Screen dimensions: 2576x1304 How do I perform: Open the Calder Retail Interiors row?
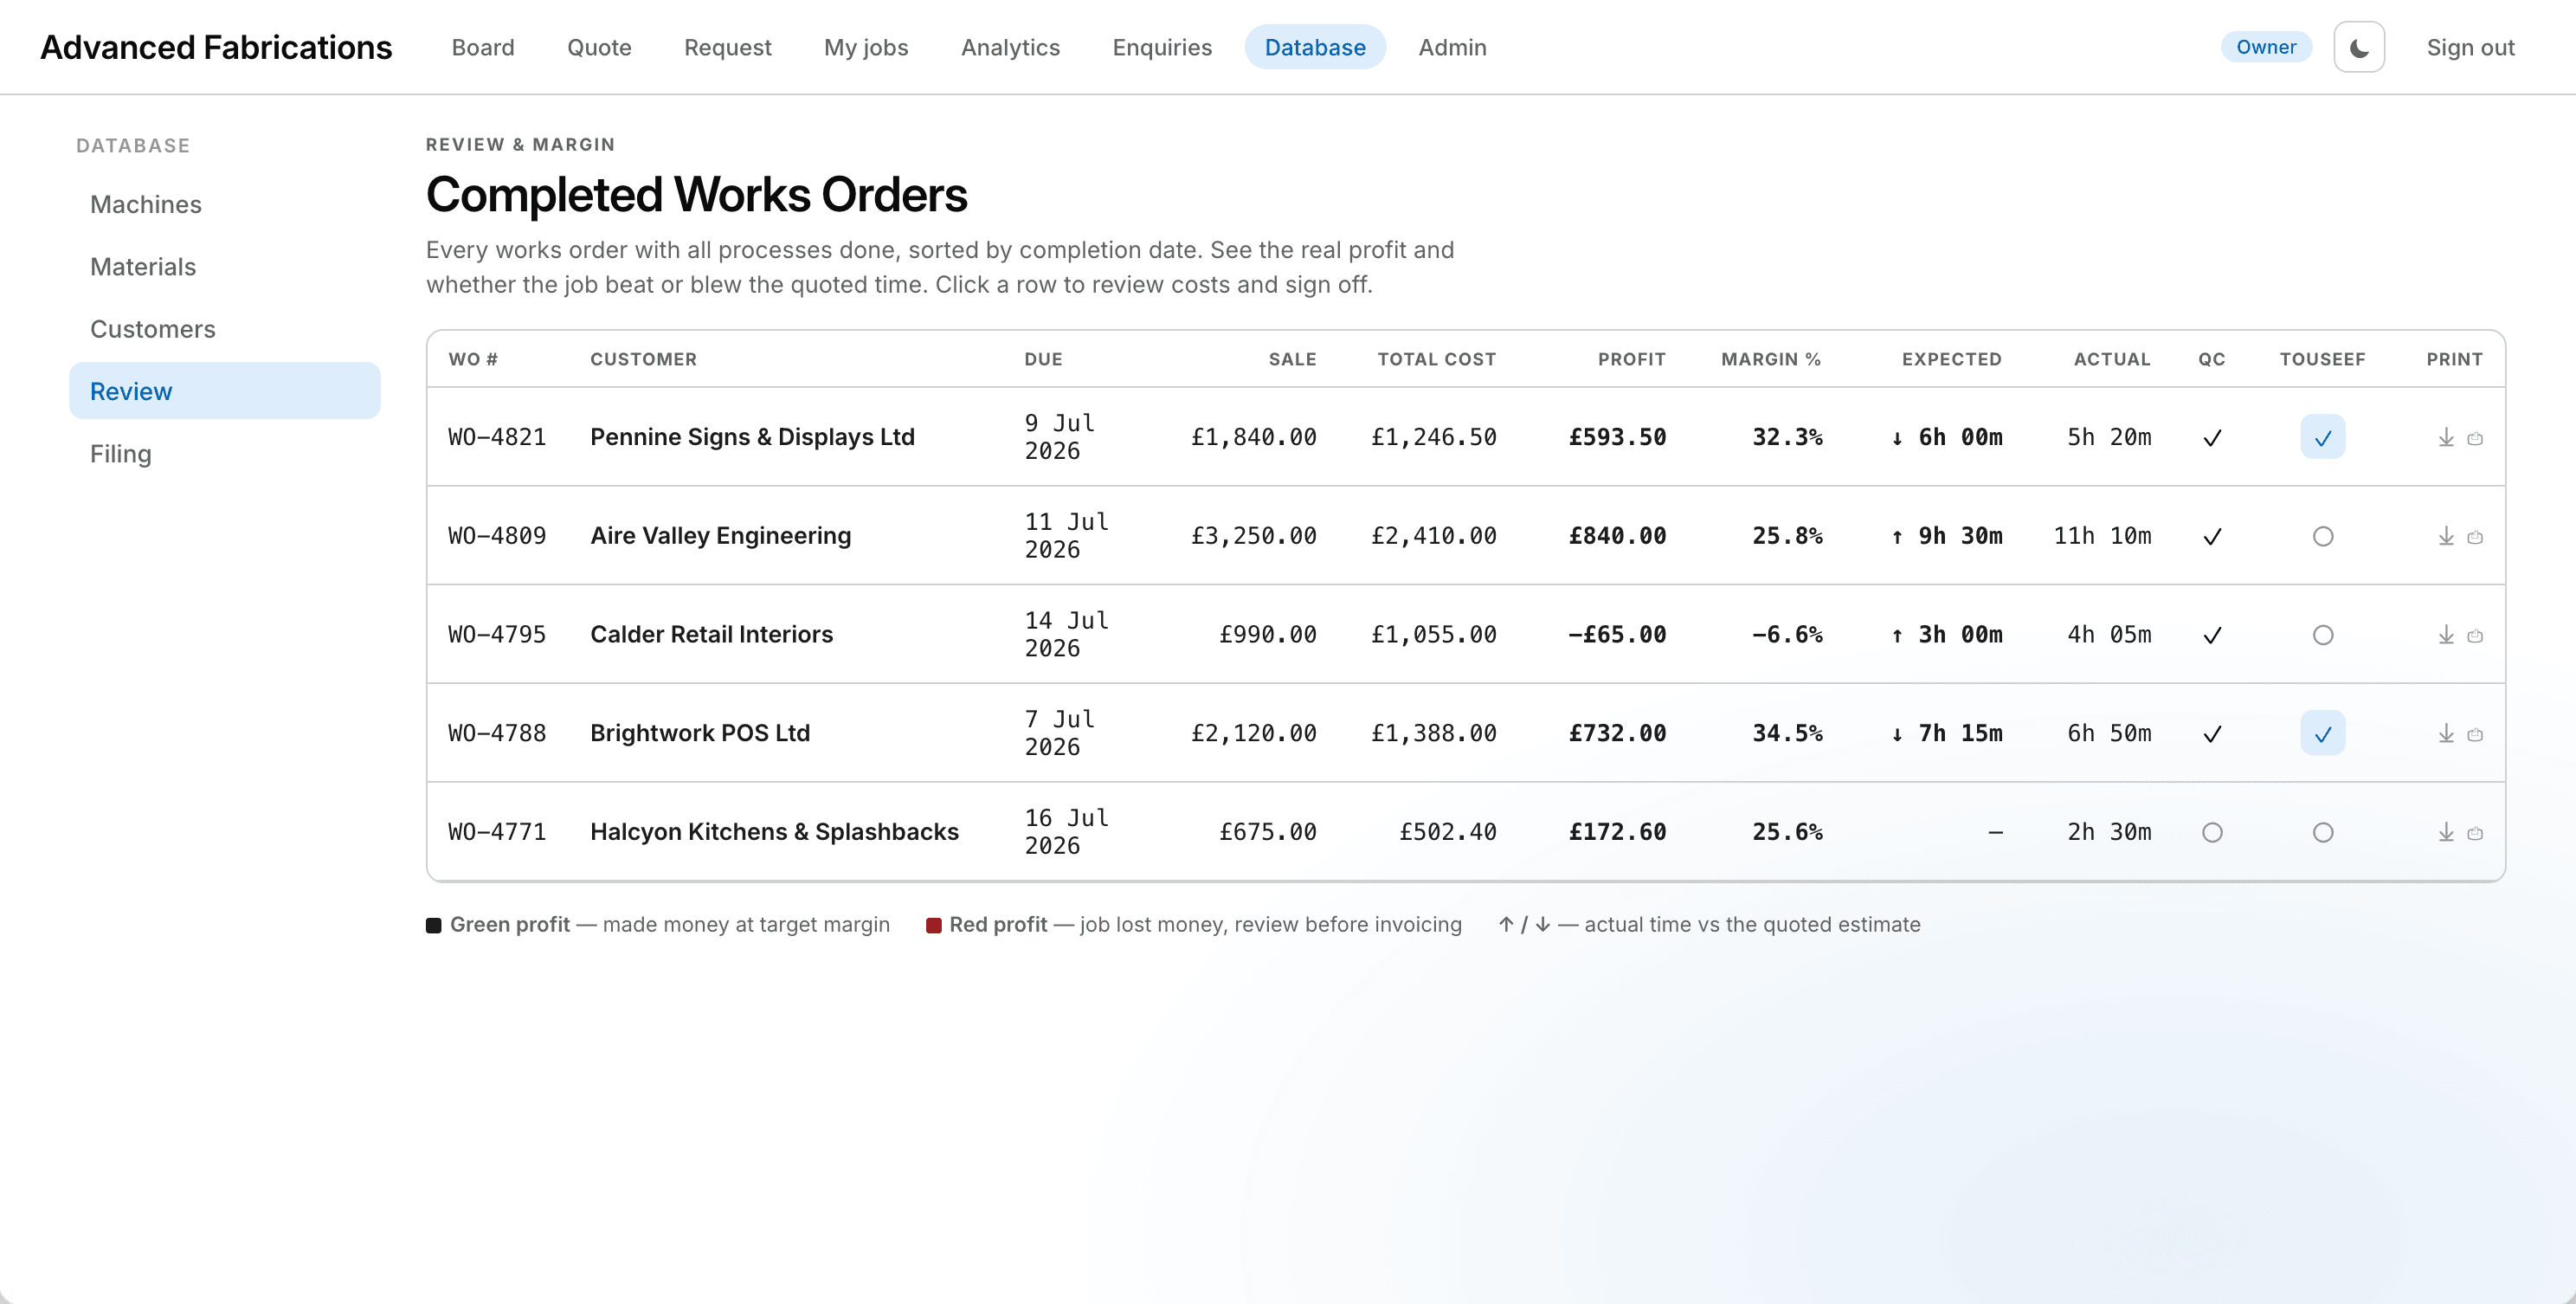coord(1466,635)
